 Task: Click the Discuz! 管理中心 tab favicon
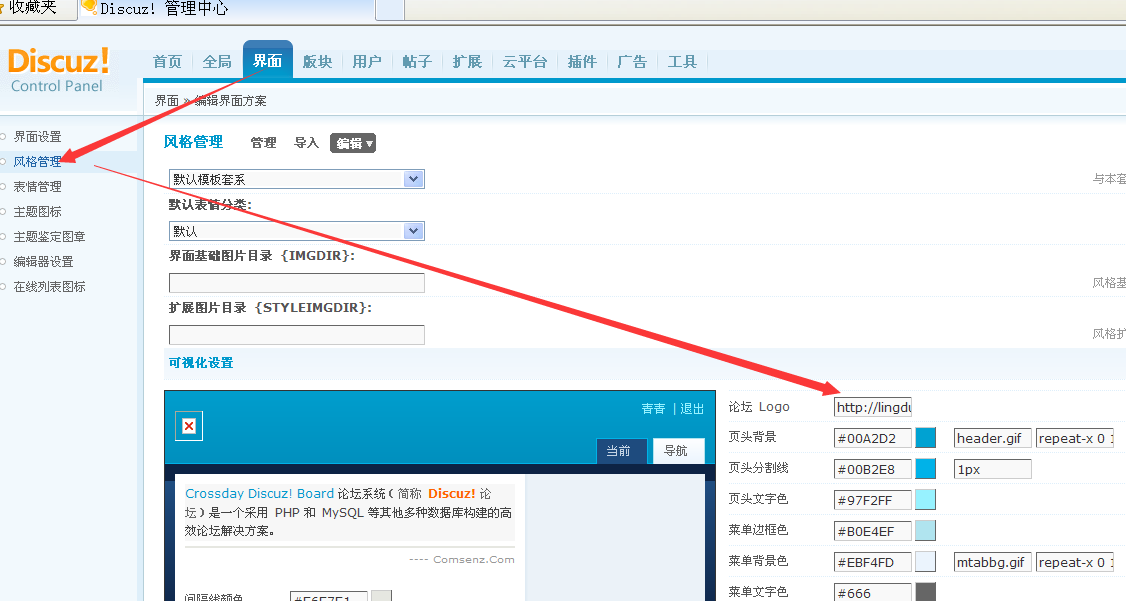89,7
